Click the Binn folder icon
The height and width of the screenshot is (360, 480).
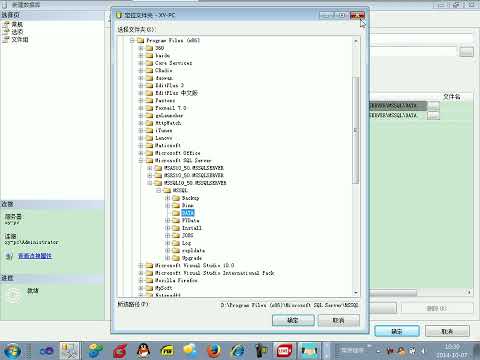pos(176,205)
